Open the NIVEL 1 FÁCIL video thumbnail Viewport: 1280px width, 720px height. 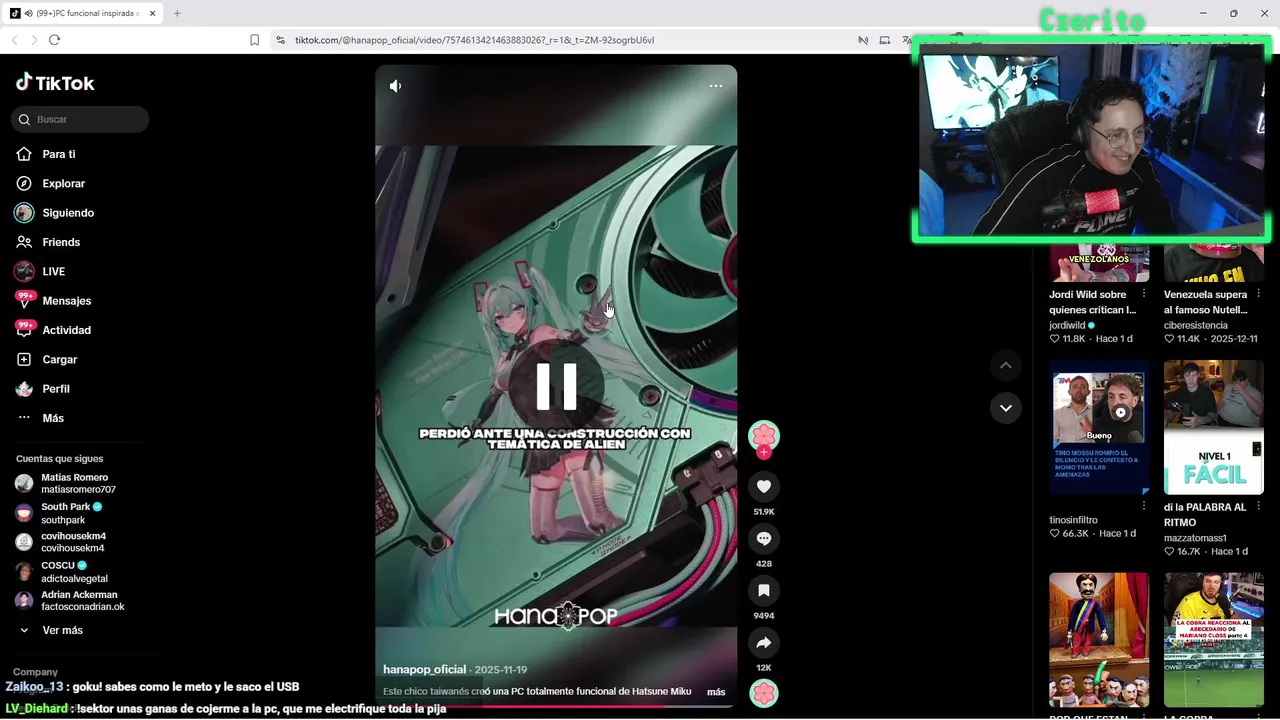(x=1214, y=427)
